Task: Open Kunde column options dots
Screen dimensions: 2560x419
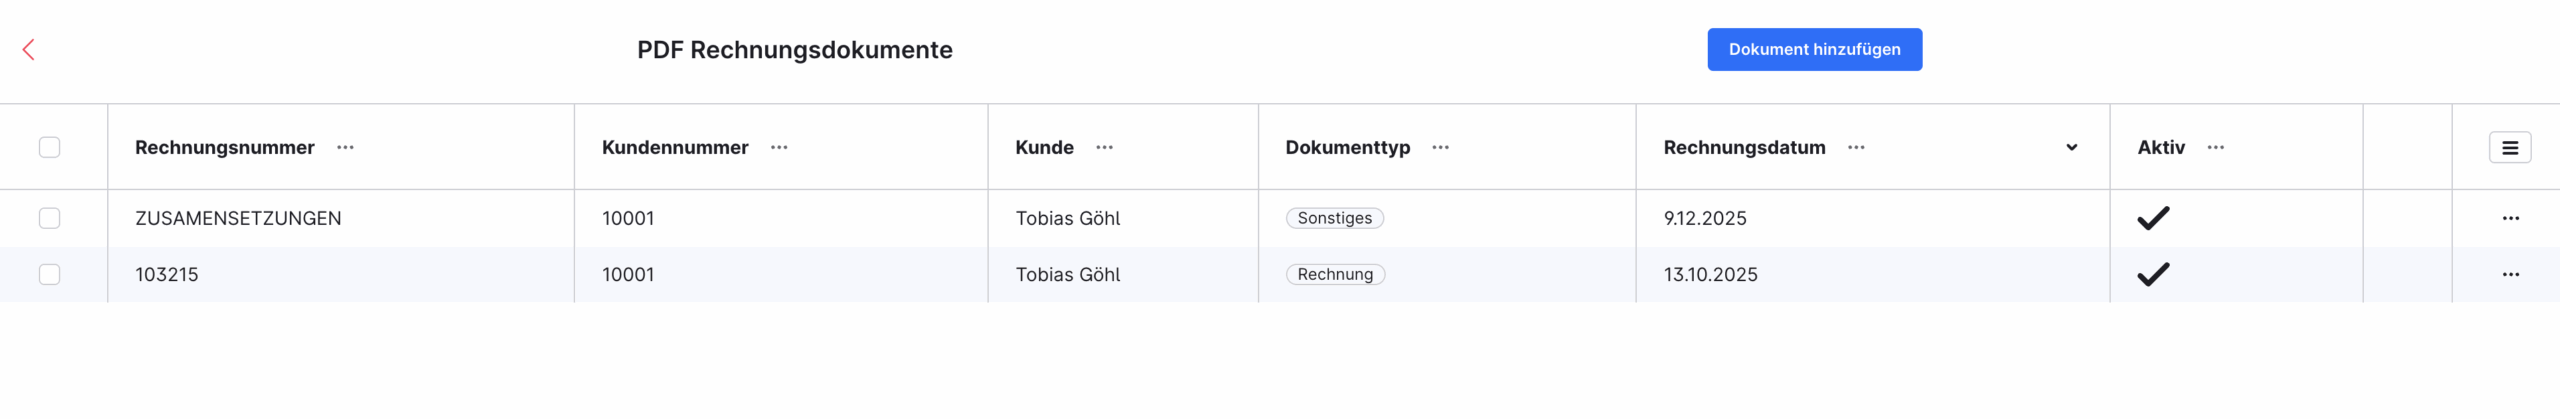Action: pyautogui.click(x=1104, y=148)
